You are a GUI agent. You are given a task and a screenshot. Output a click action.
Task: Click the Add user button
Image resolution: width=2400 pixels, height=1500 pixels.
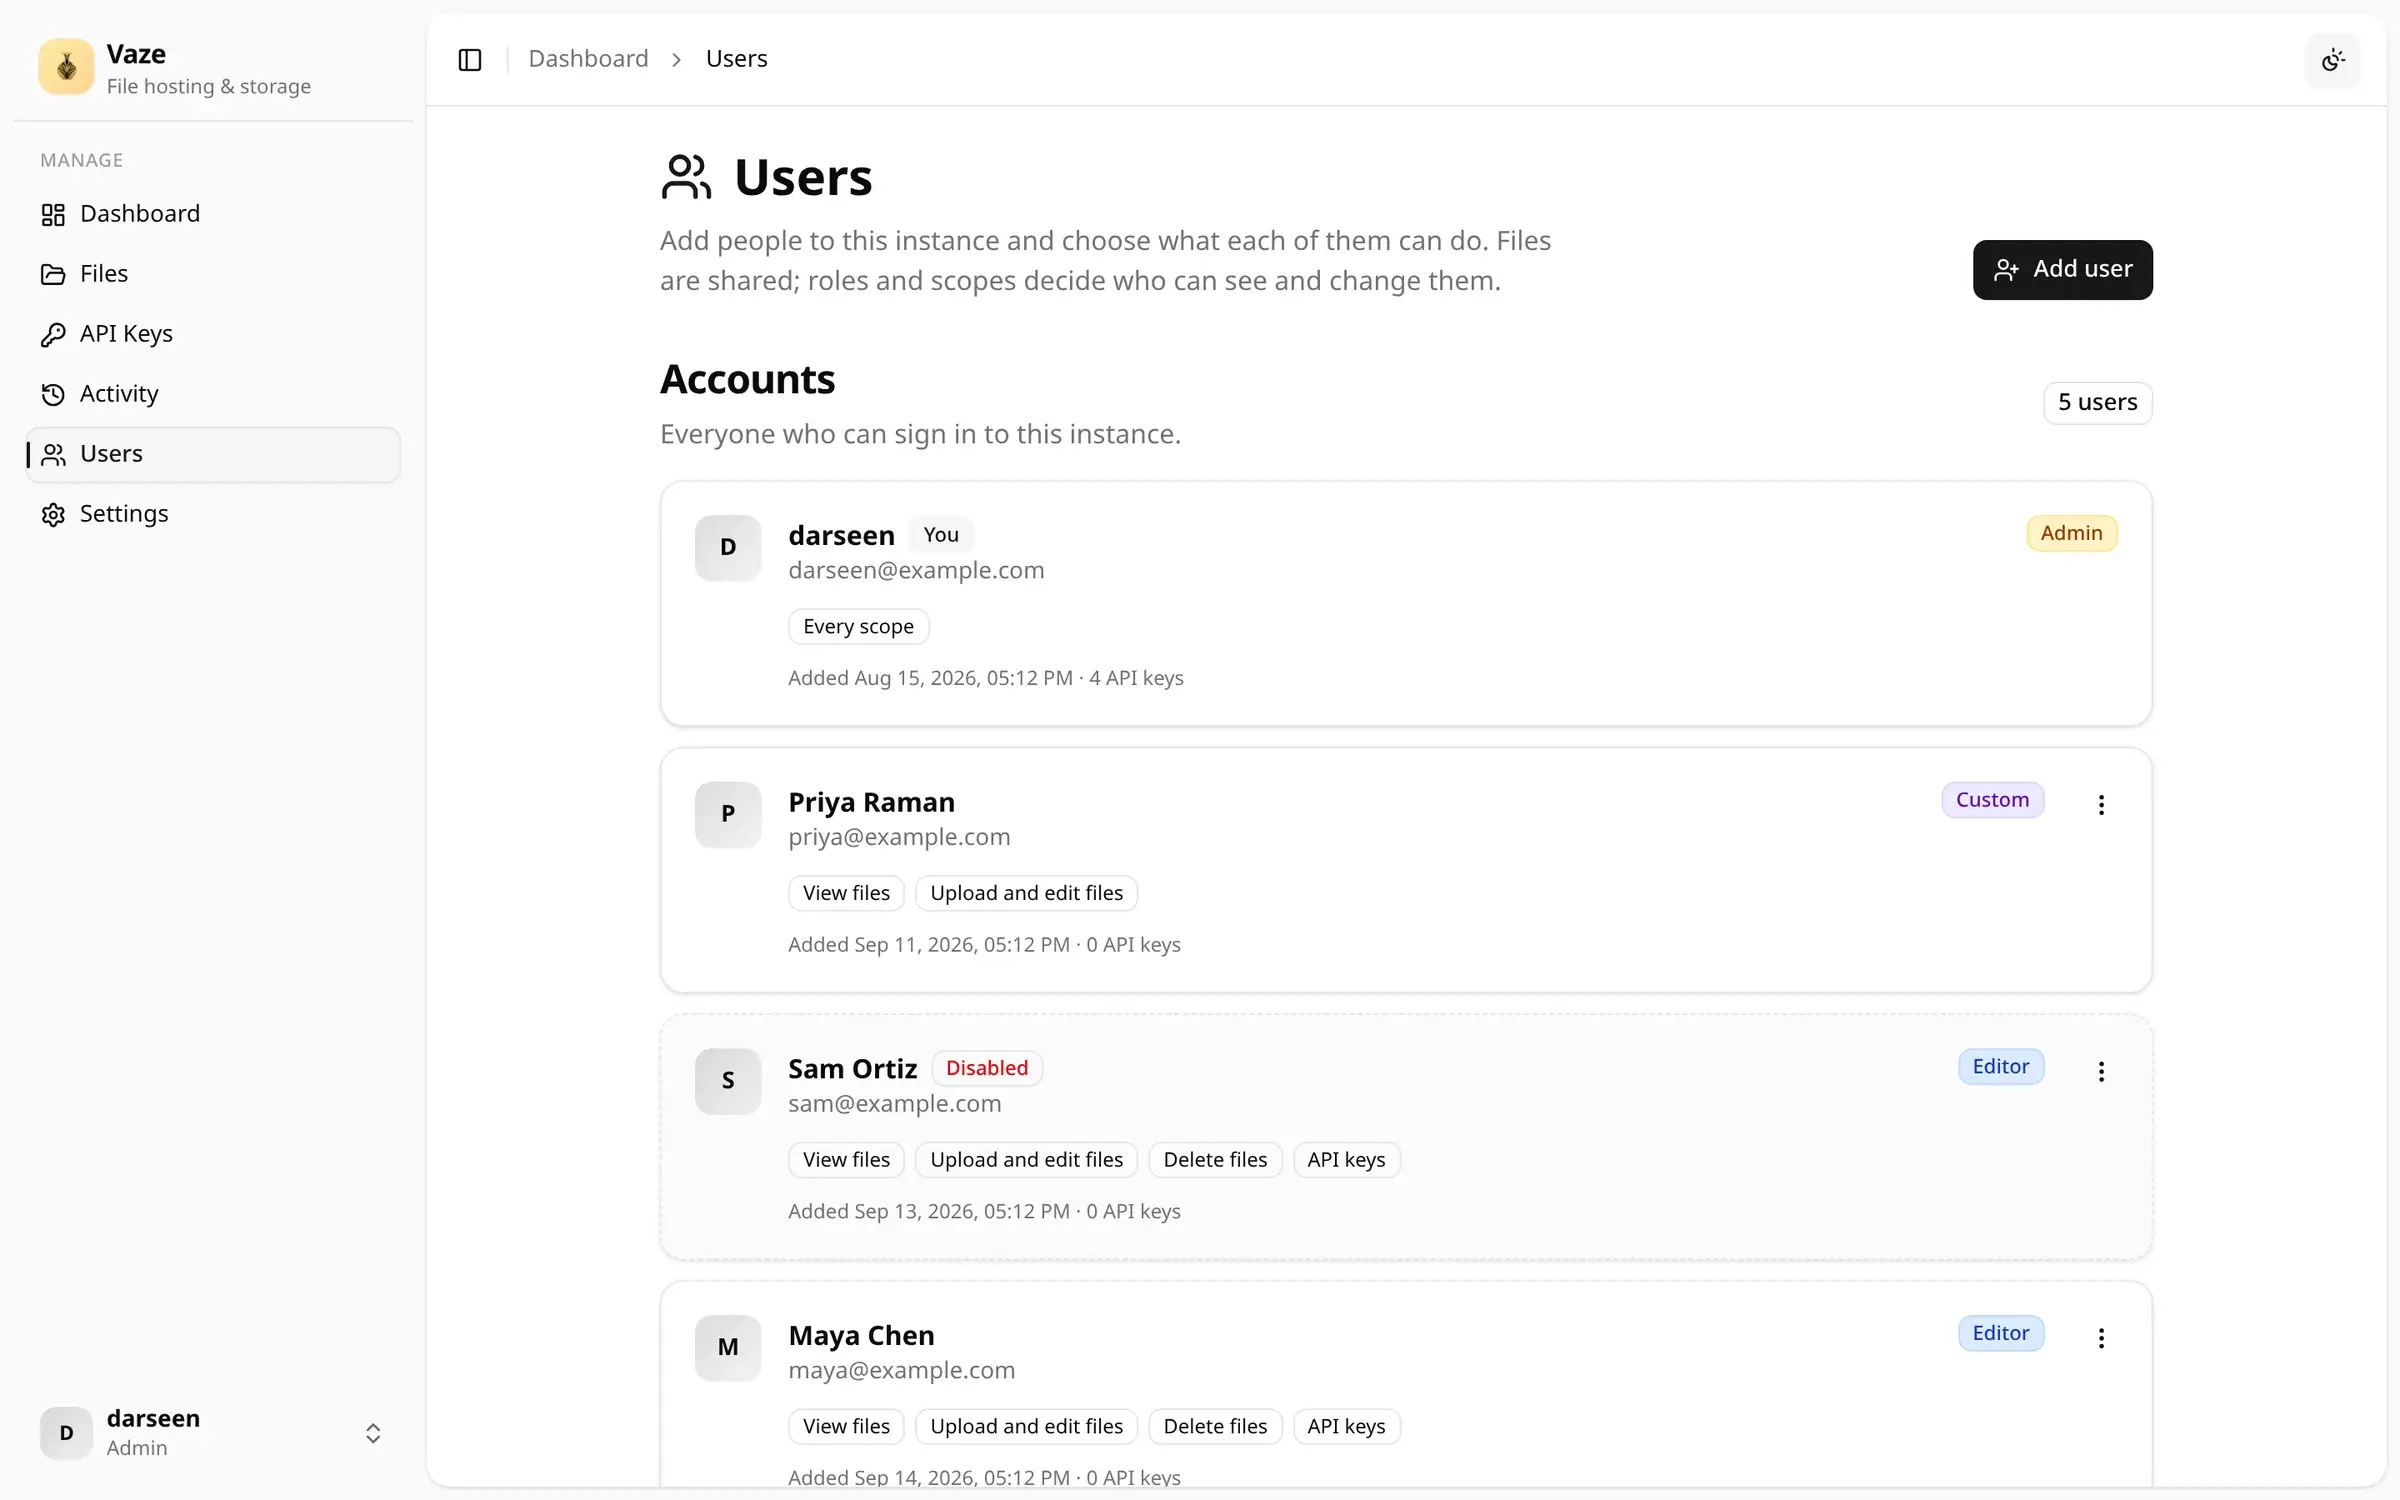click(2062, 269)
